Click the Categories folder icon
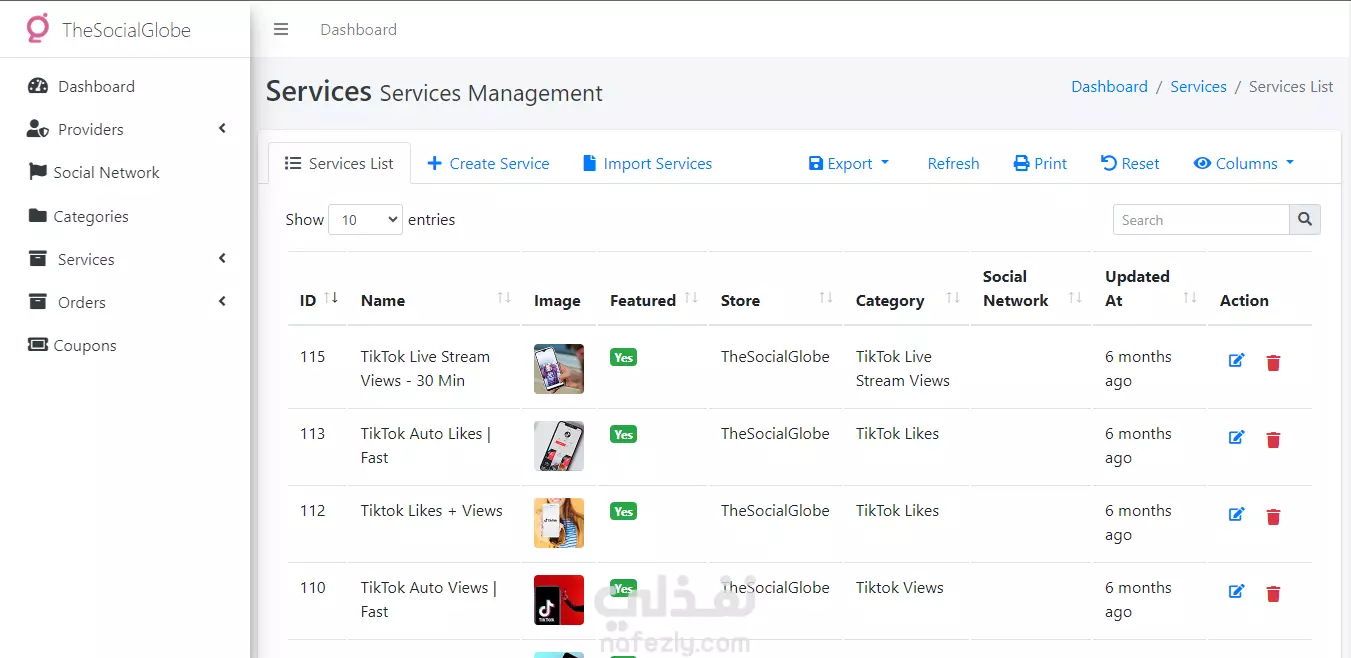The image size is (1351, 658). tap(38, 216)
